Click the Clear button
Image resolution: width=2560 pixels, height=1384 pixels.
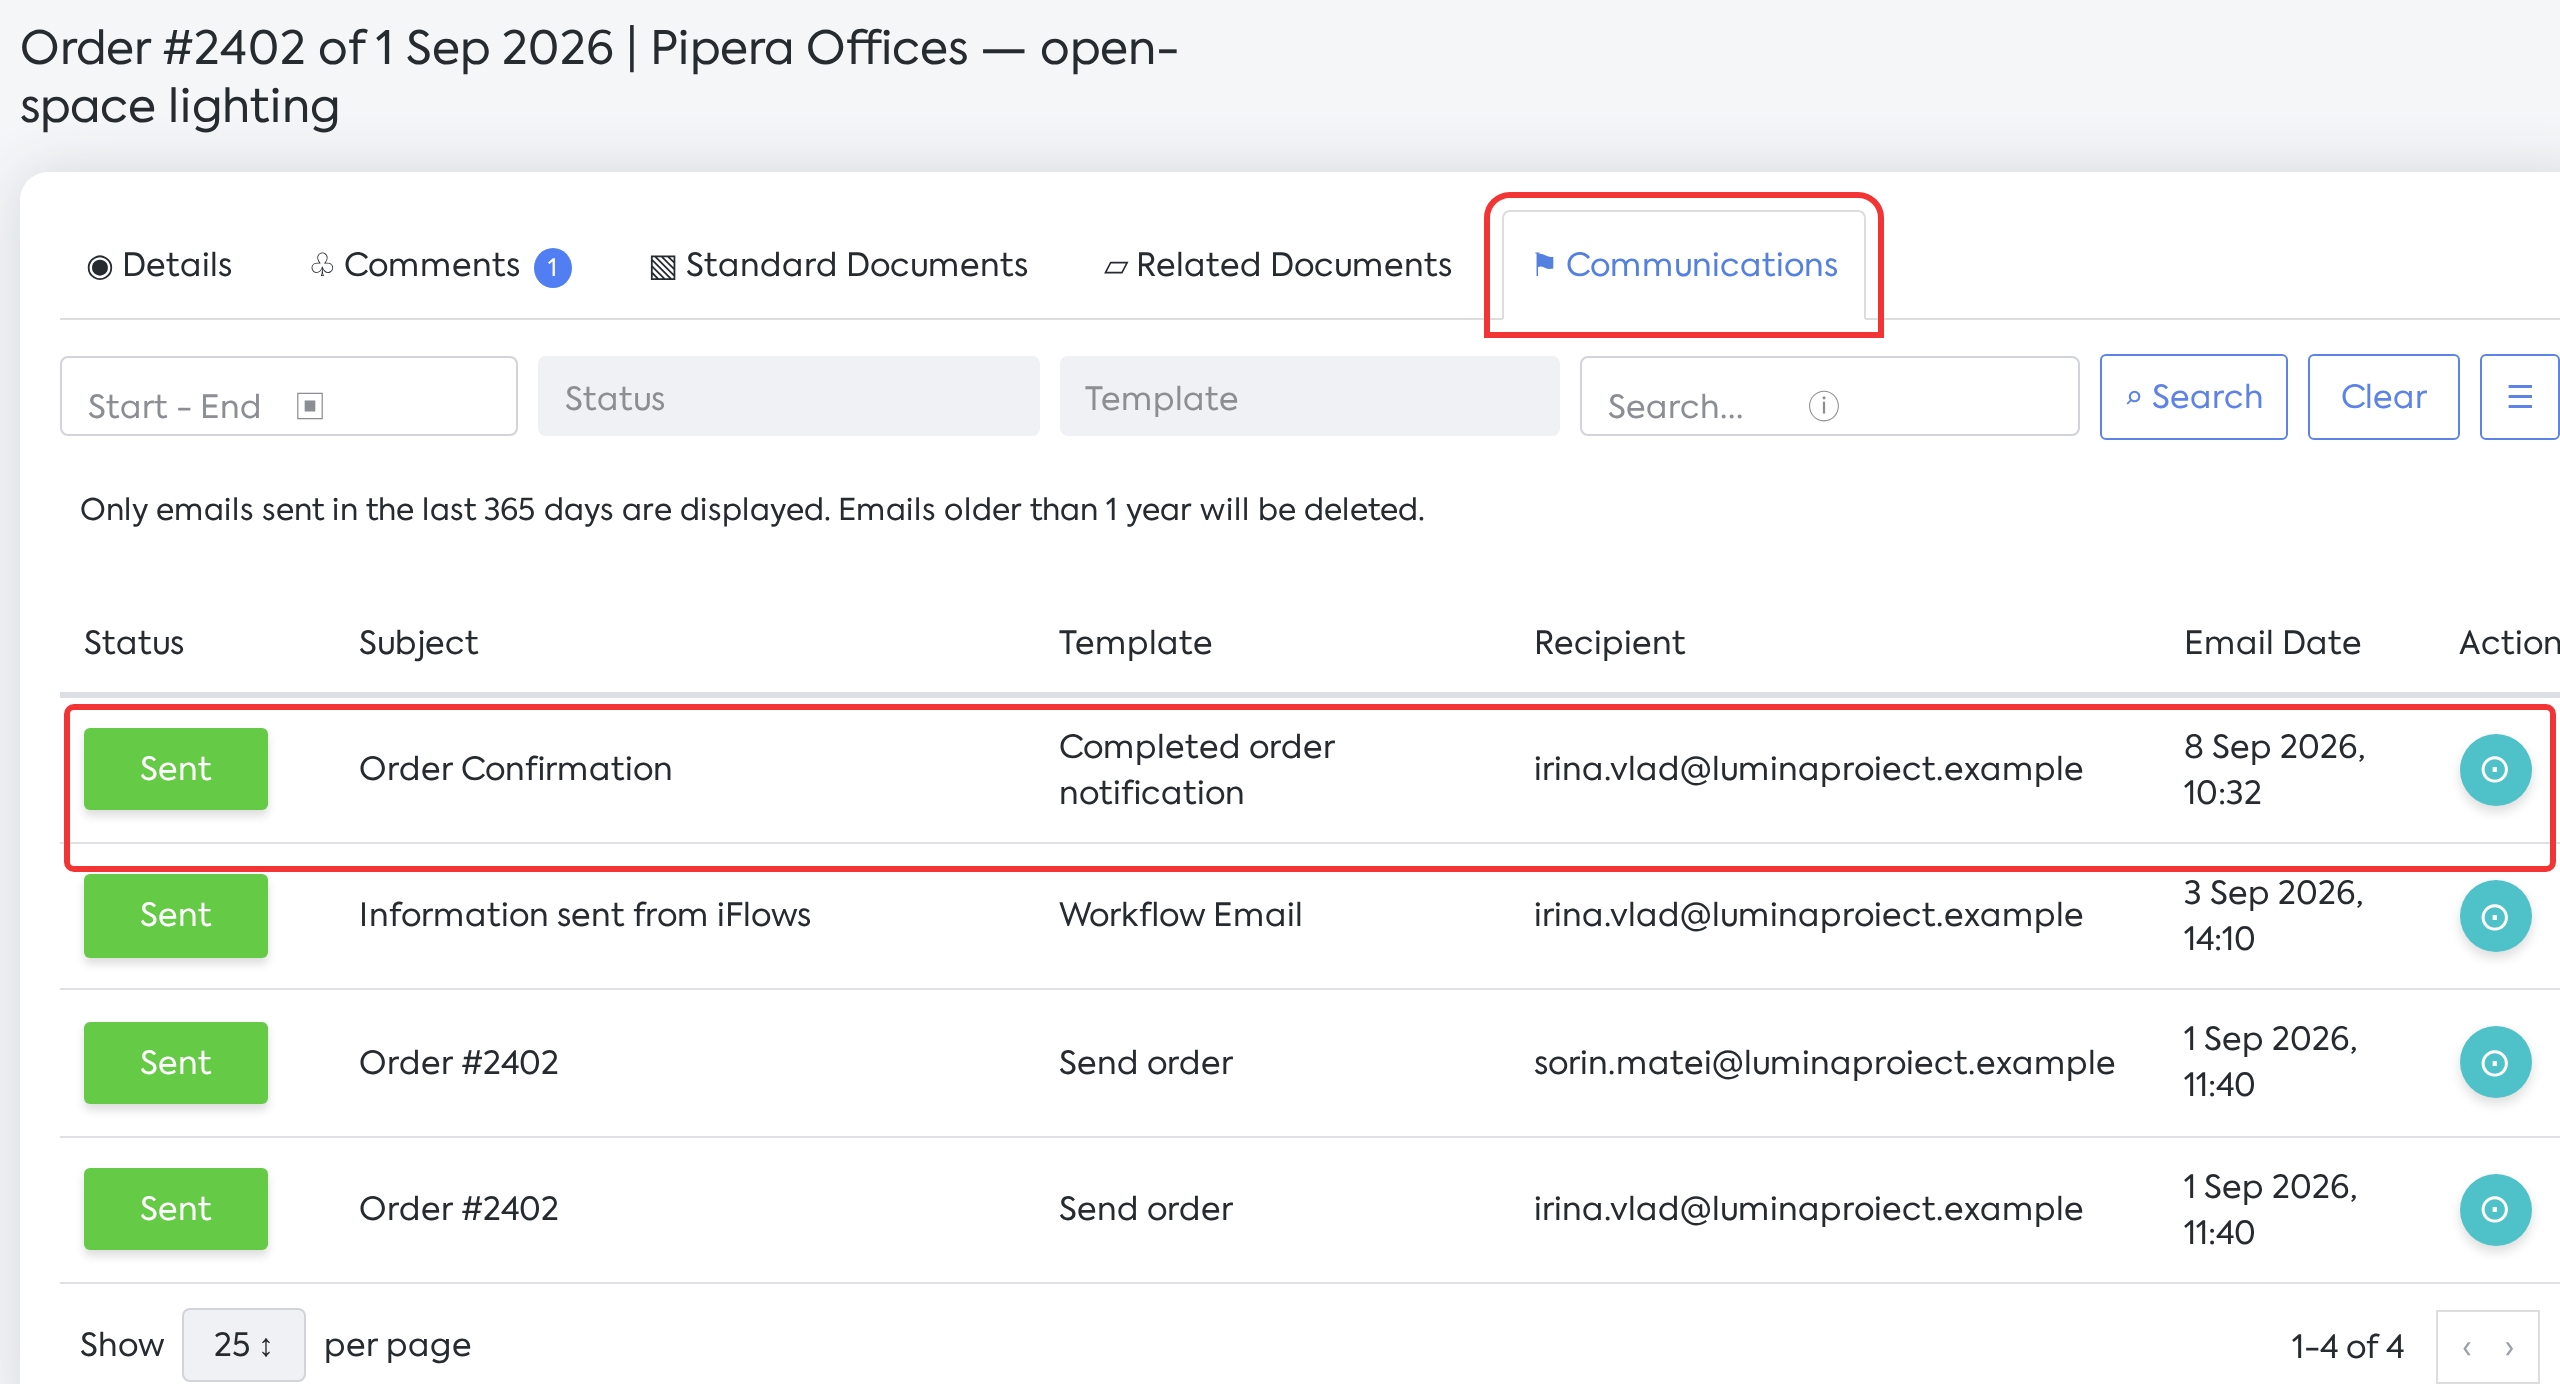tap(2383, 397)
